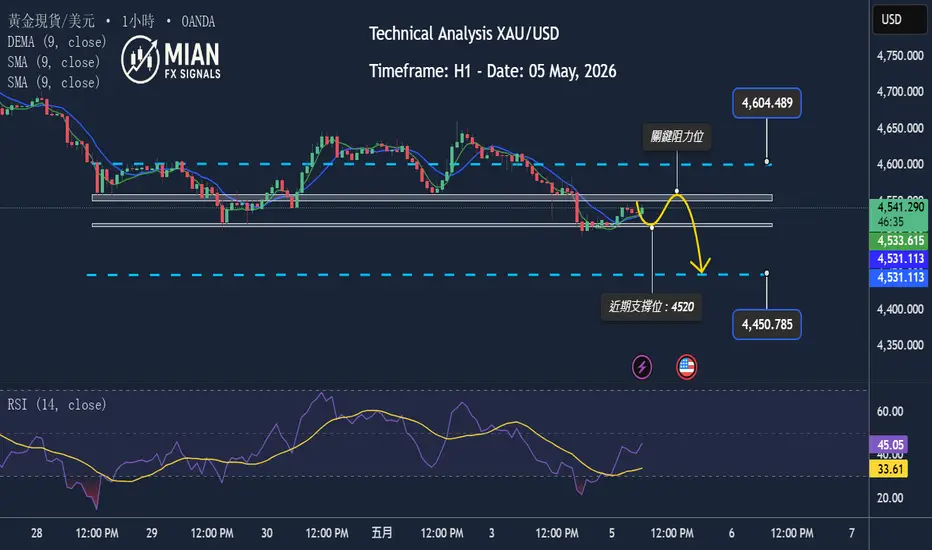The image size is (932, 550).
Task: Click the Technical Analysis XAU/USD heading text
Action: click(x=464, y=34)
